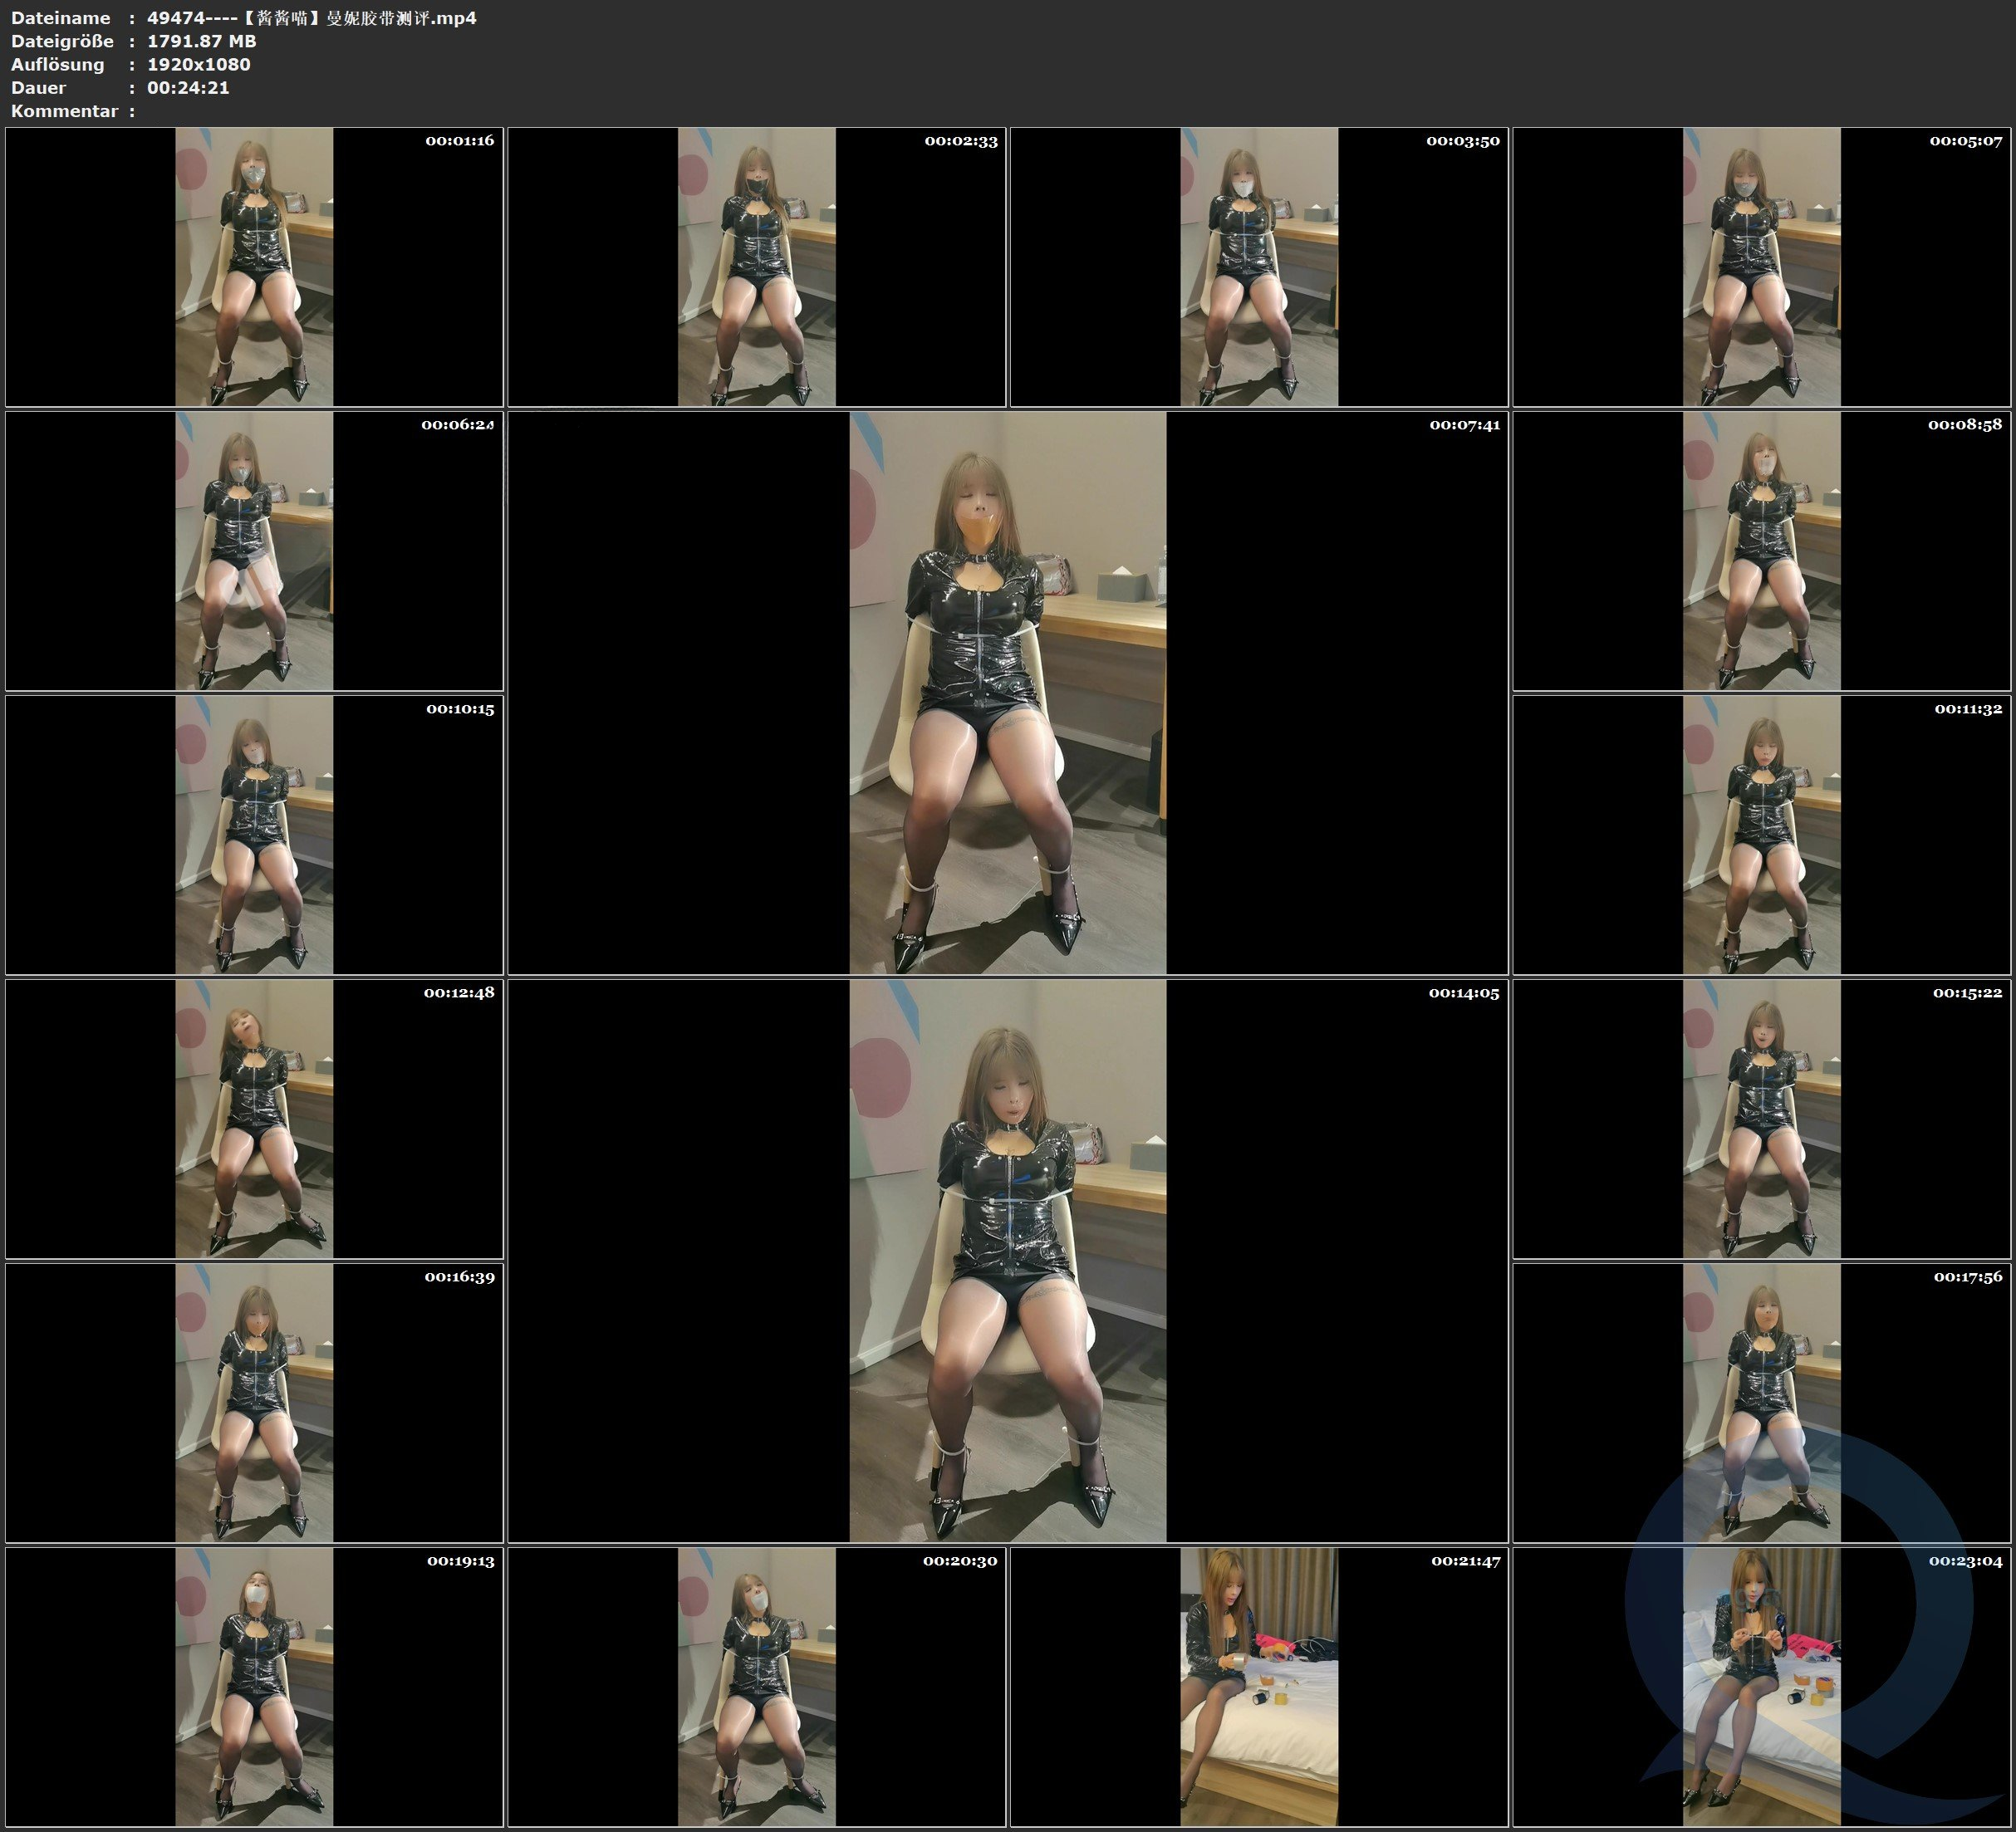Open the bed scene thumbnail at 00:21:47

(1258, 1686)
